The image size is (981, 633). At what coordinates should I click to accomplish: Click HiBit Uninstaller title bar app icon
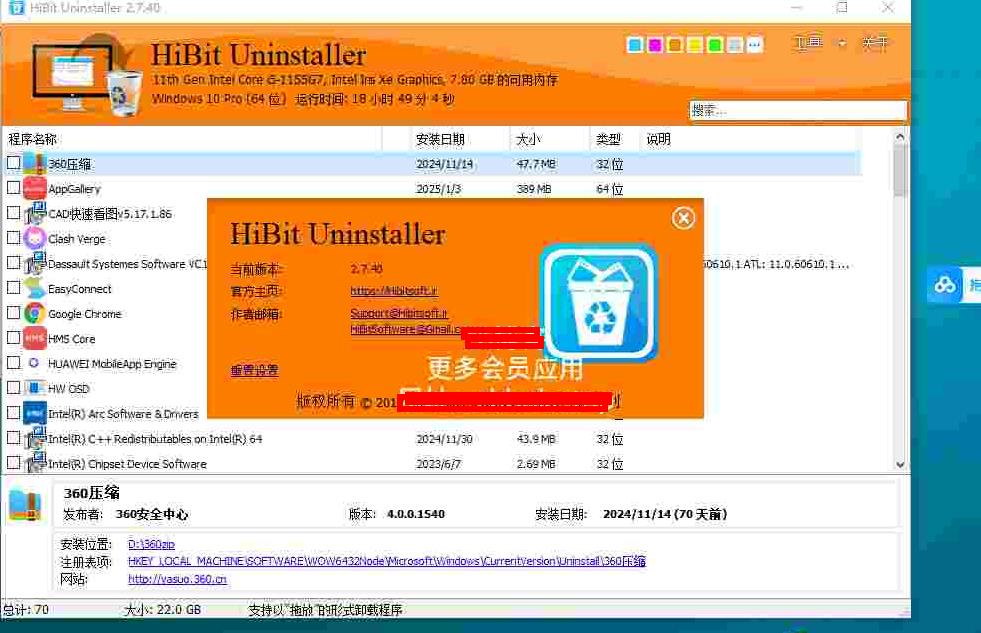coord(16,8)
